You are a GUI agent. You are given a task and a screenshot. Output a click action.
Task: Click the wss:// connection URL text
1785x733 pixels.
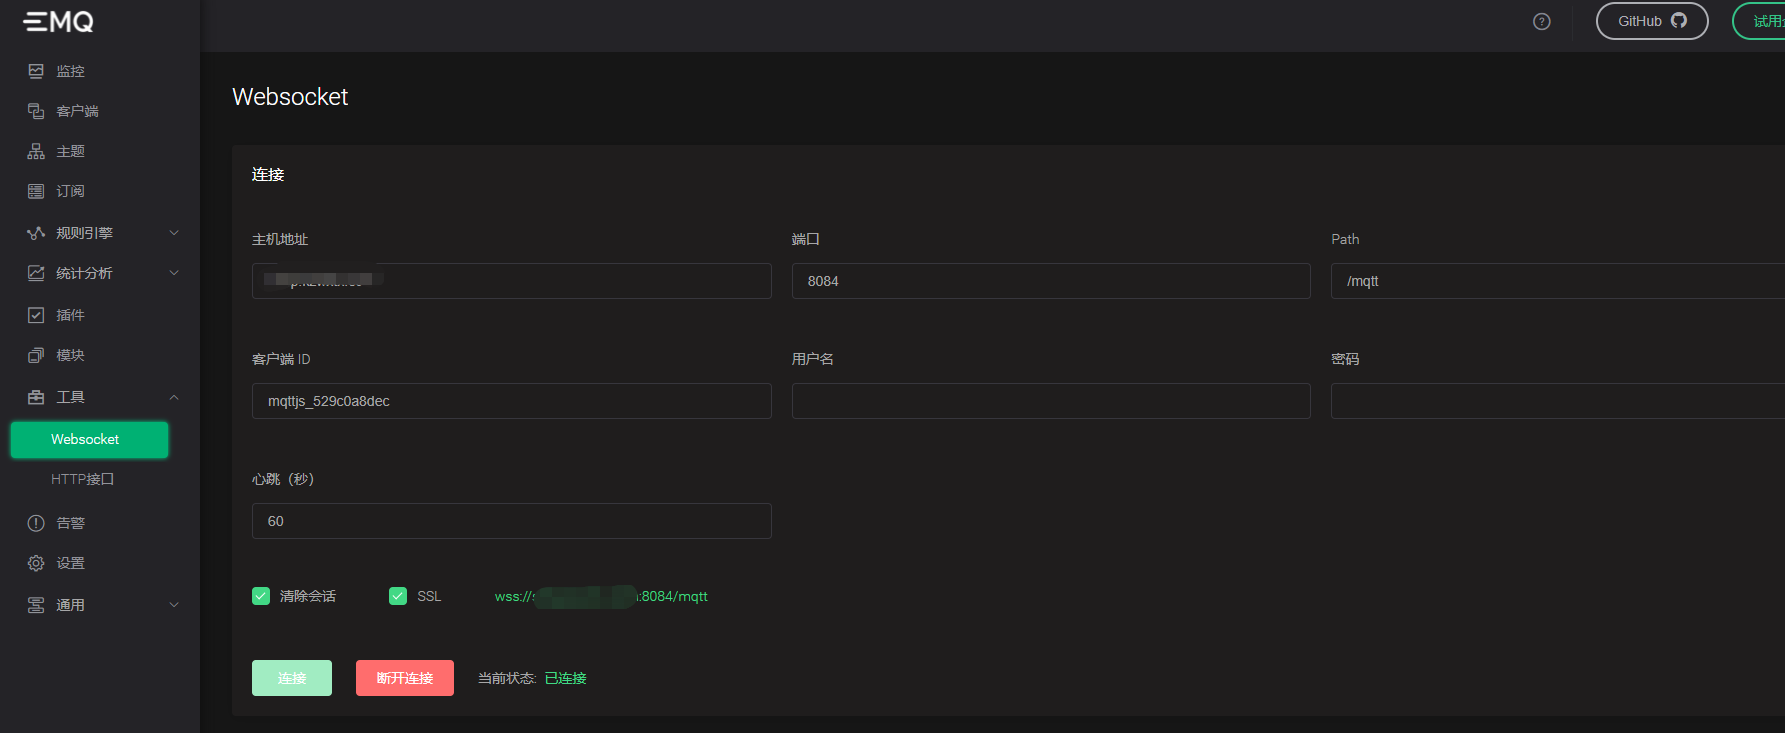tap(601, 596)
